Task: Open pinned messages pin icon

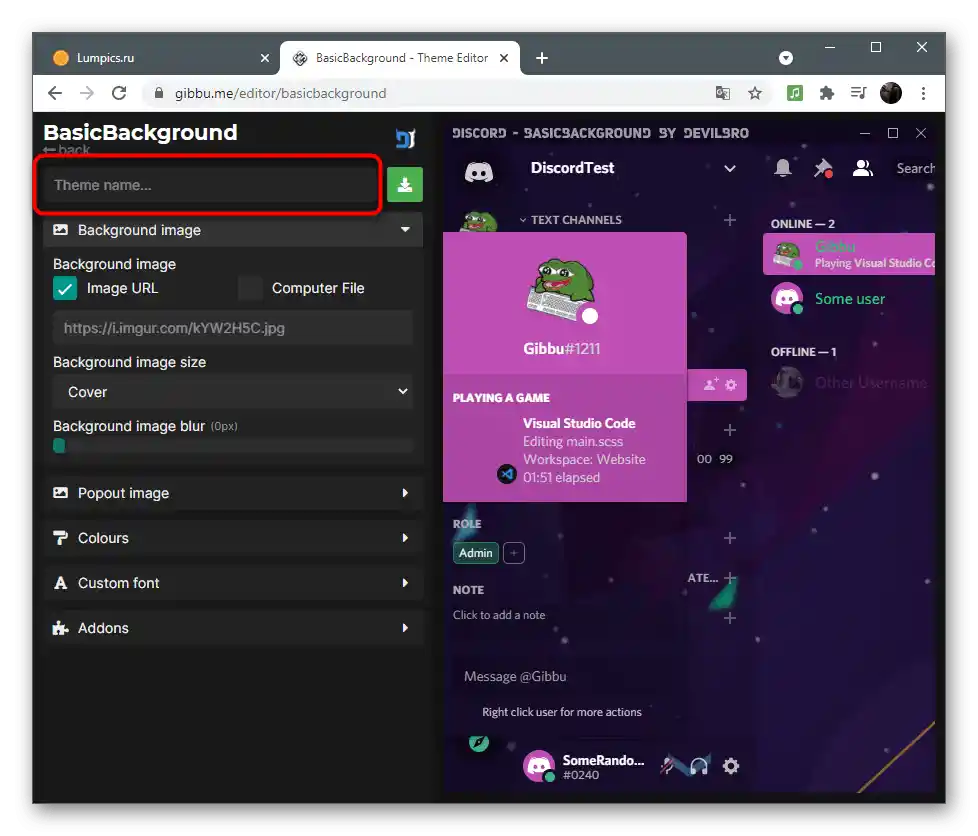Action: [823, 168]
